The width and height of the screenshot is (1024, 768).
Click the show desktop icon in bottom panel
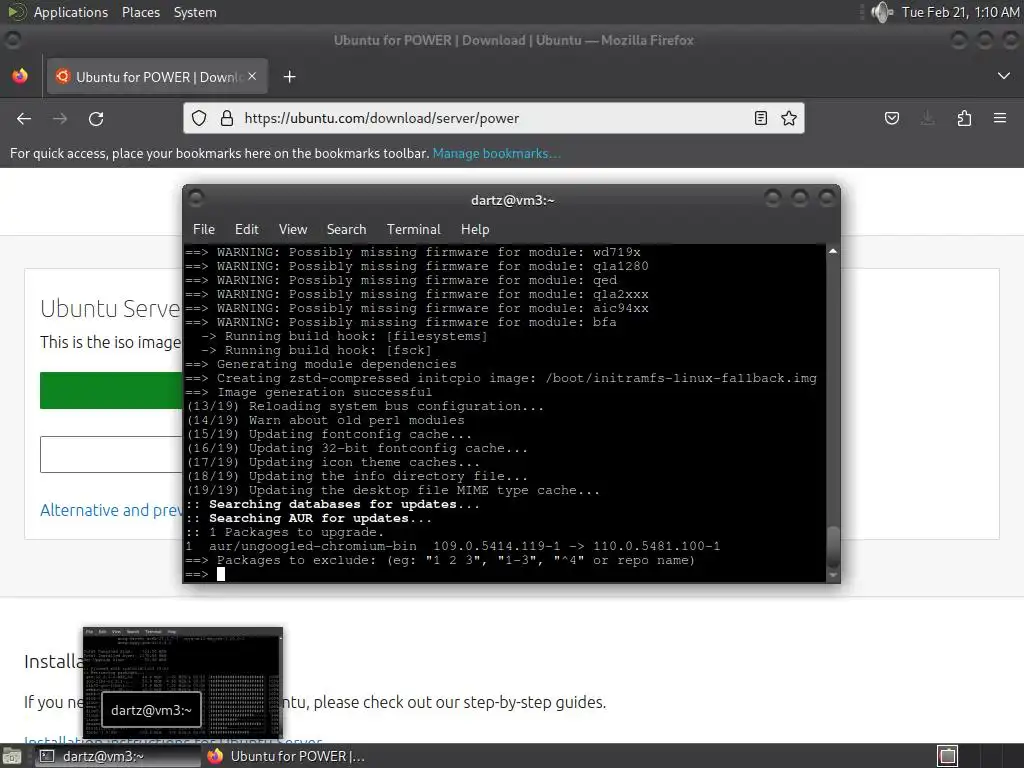(x=12, y=756)
